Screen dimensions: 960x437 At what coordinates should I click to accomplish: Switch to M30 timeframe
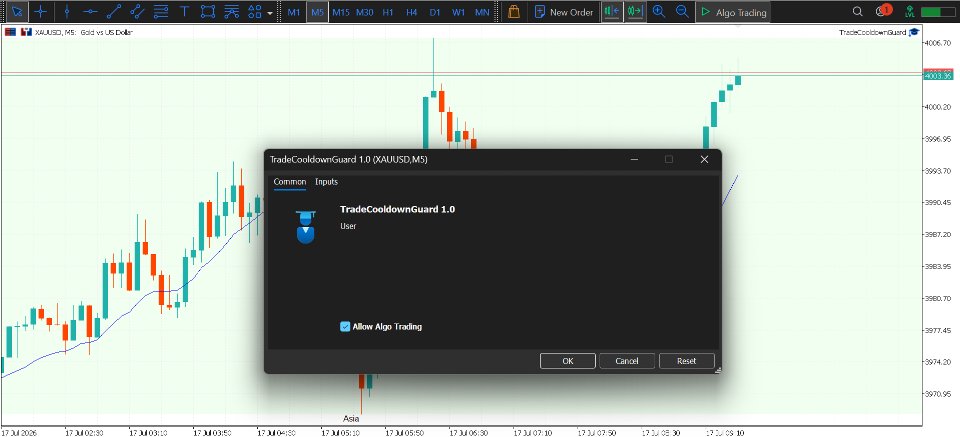point(364,12)
